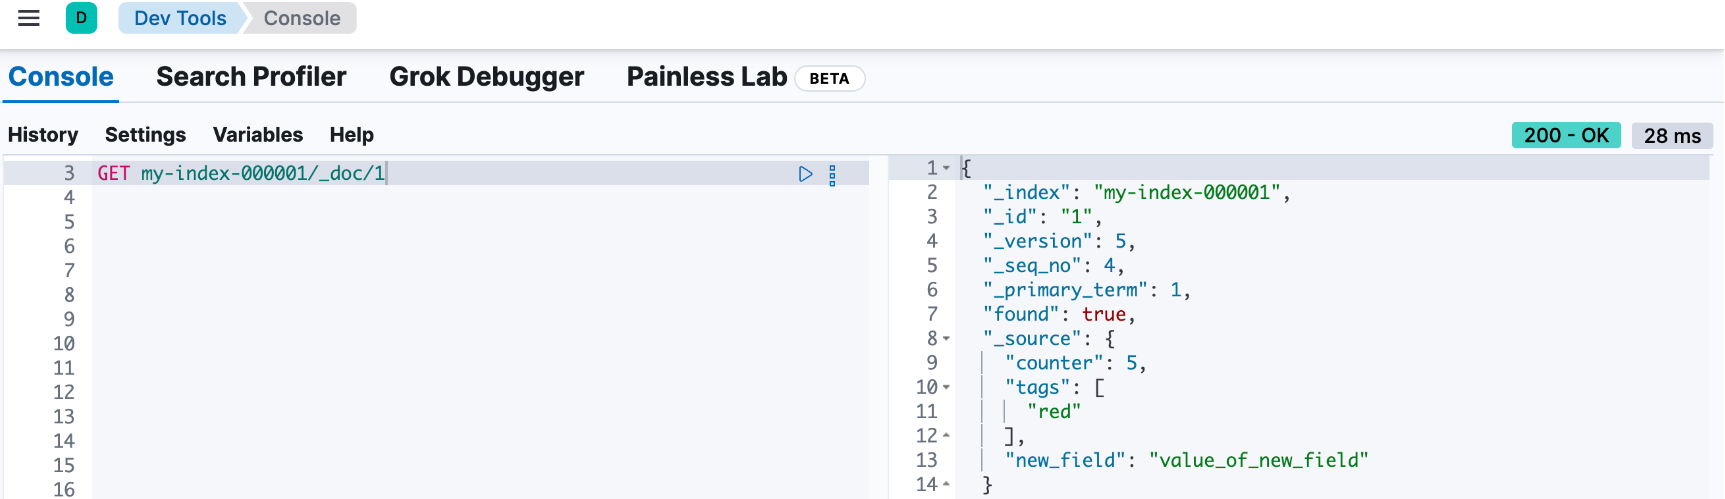Collapse the _source object fold arrow

point(947,339)
